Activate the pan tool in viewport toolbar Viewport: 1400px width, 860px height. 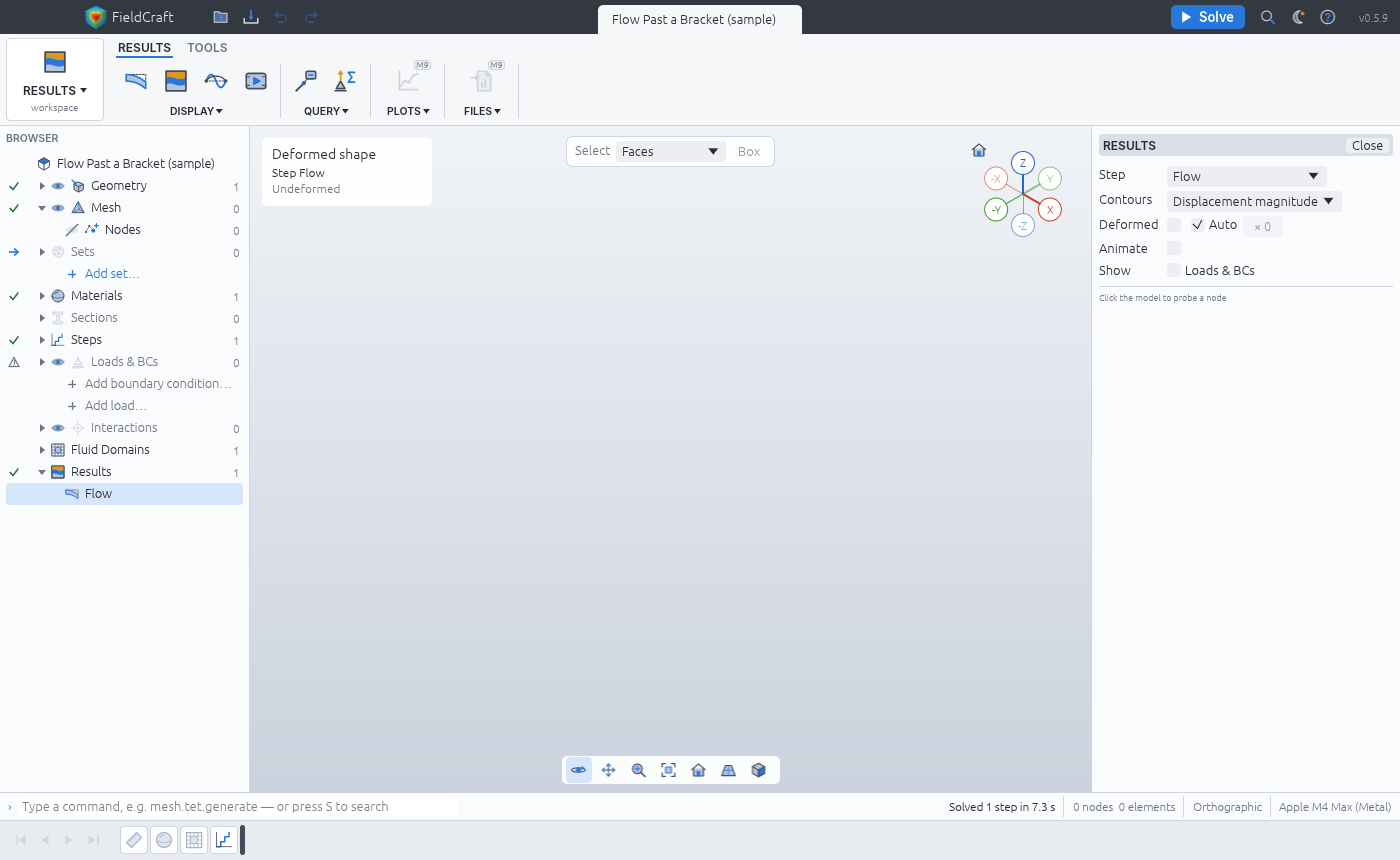608,770
